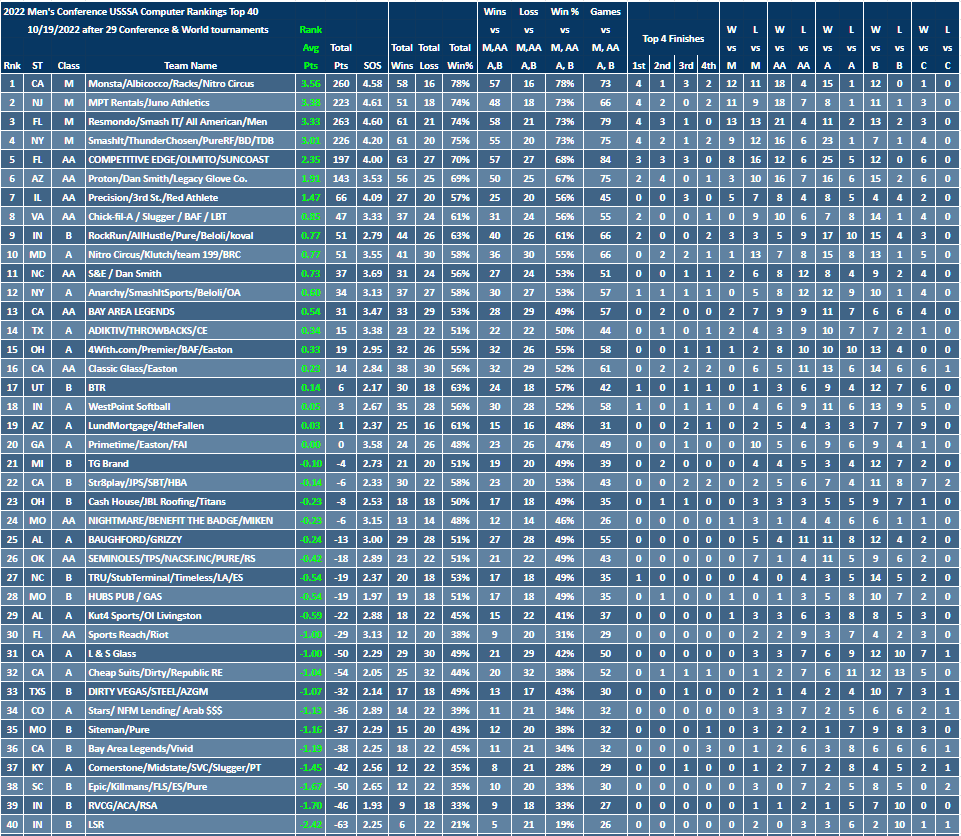This screenshot has width=961, height=836.
Task: Click total points value 263
Action: (341, 121)
